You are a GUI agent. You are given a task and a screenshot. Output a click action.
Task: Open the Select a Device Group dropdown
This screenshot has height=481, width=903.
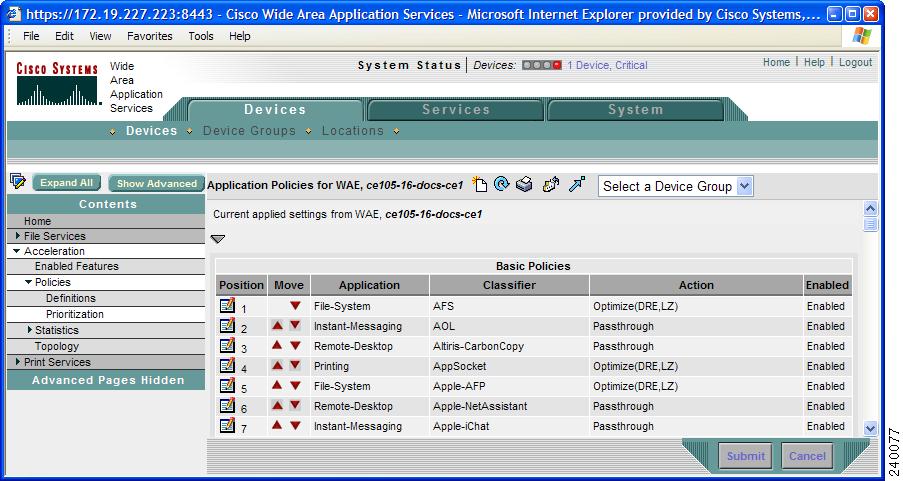pyautogui.click(x=676, y=186)
